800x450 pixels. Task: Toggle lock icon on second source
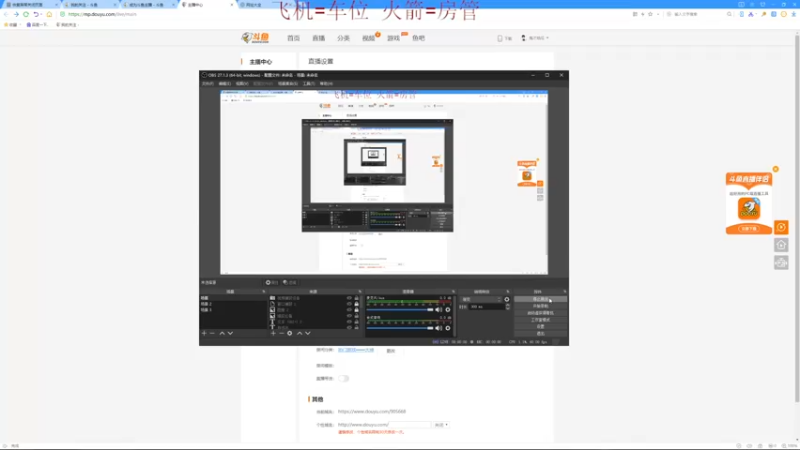[x=356, y=304]
